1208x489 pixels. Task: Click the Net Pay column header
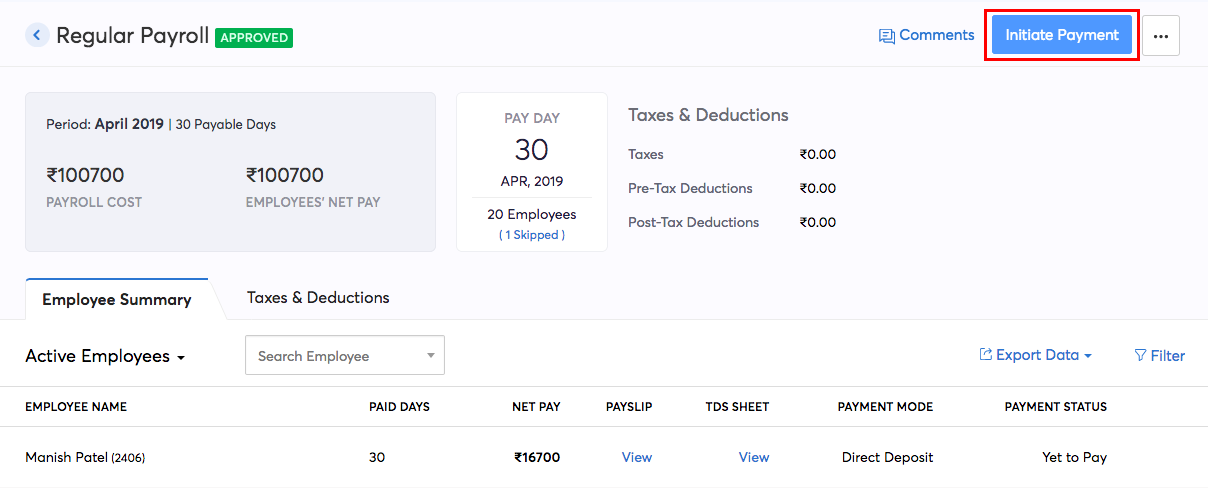click(536, 407)
